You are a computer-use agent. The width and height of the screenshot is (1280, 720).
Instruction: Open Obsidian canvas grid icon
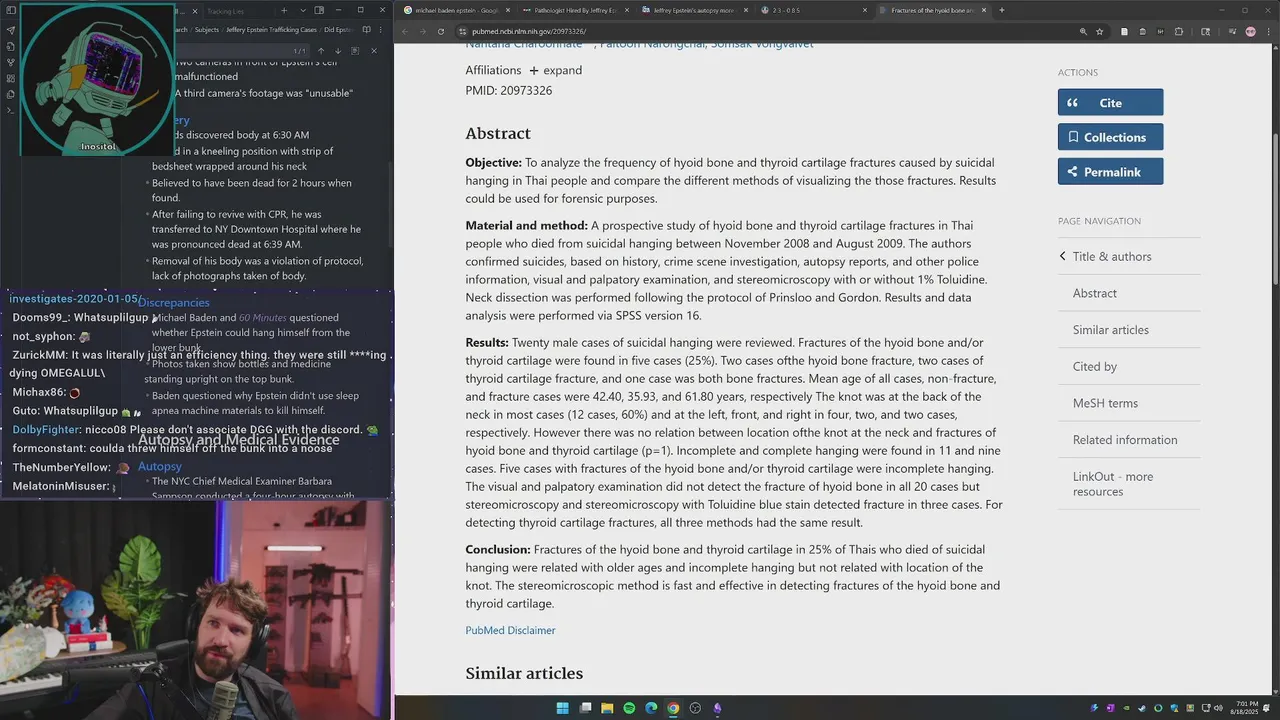11,79
